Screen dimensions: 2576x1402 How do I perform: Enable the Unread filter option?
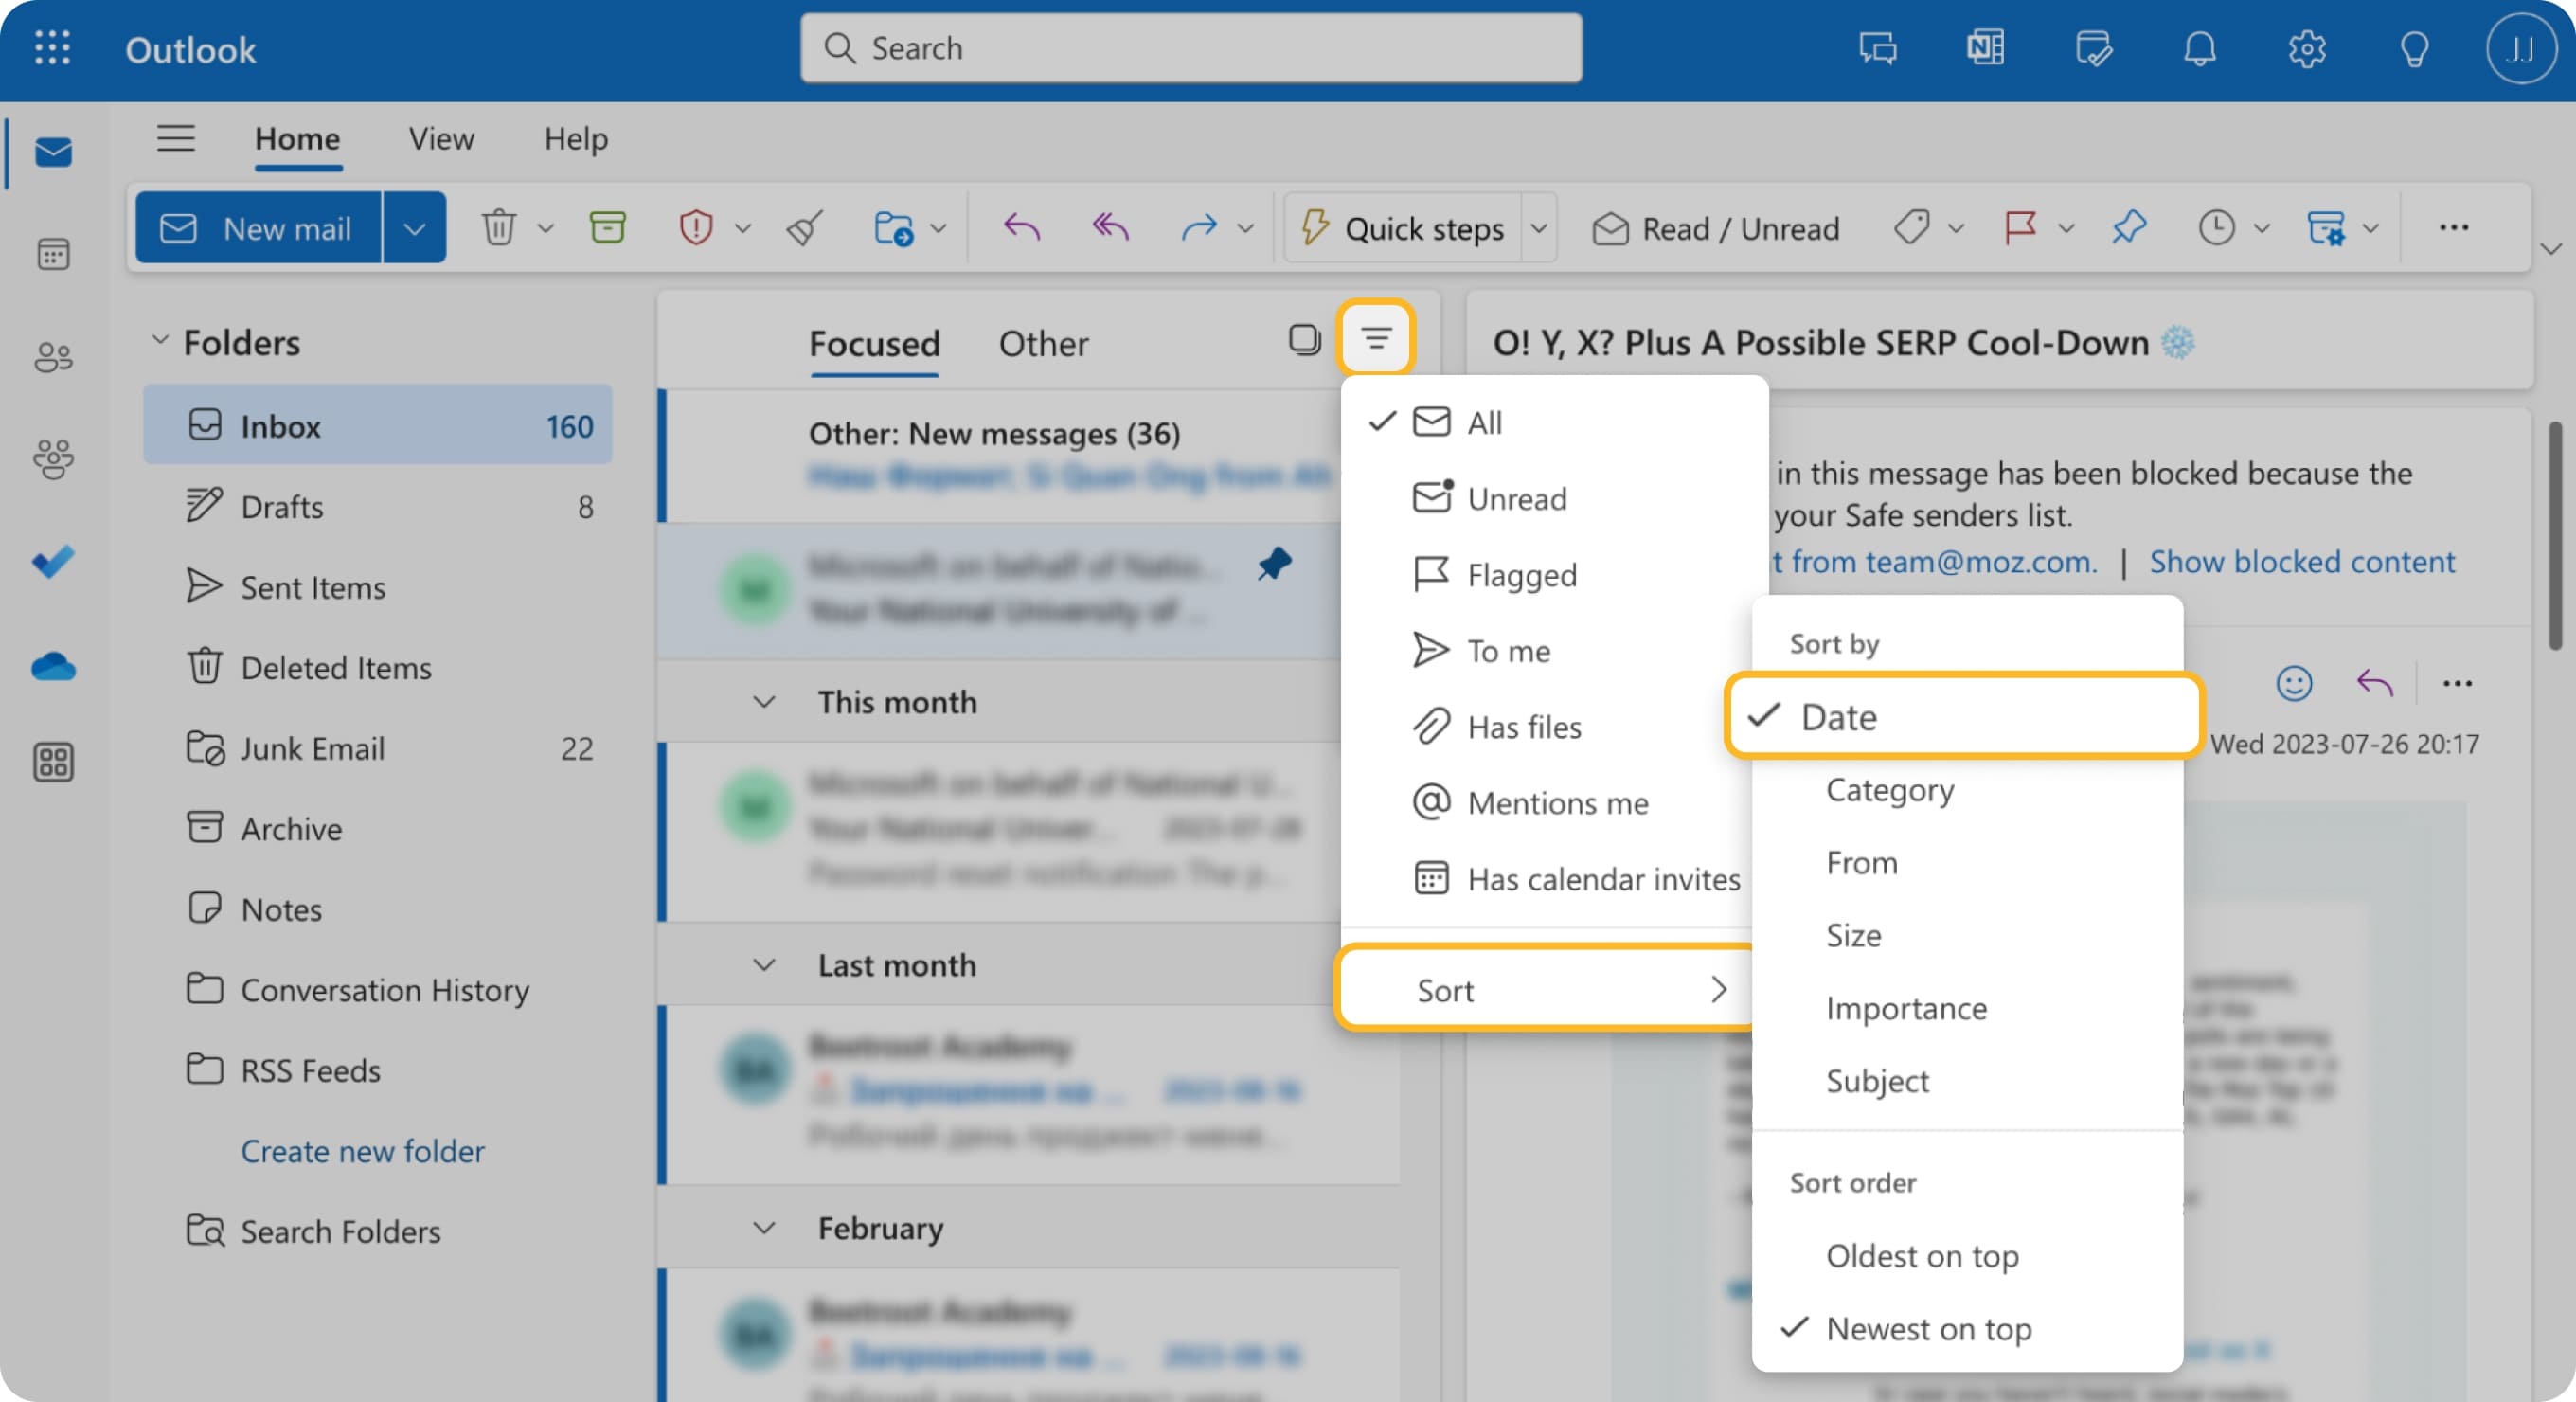pos(1517,498)
